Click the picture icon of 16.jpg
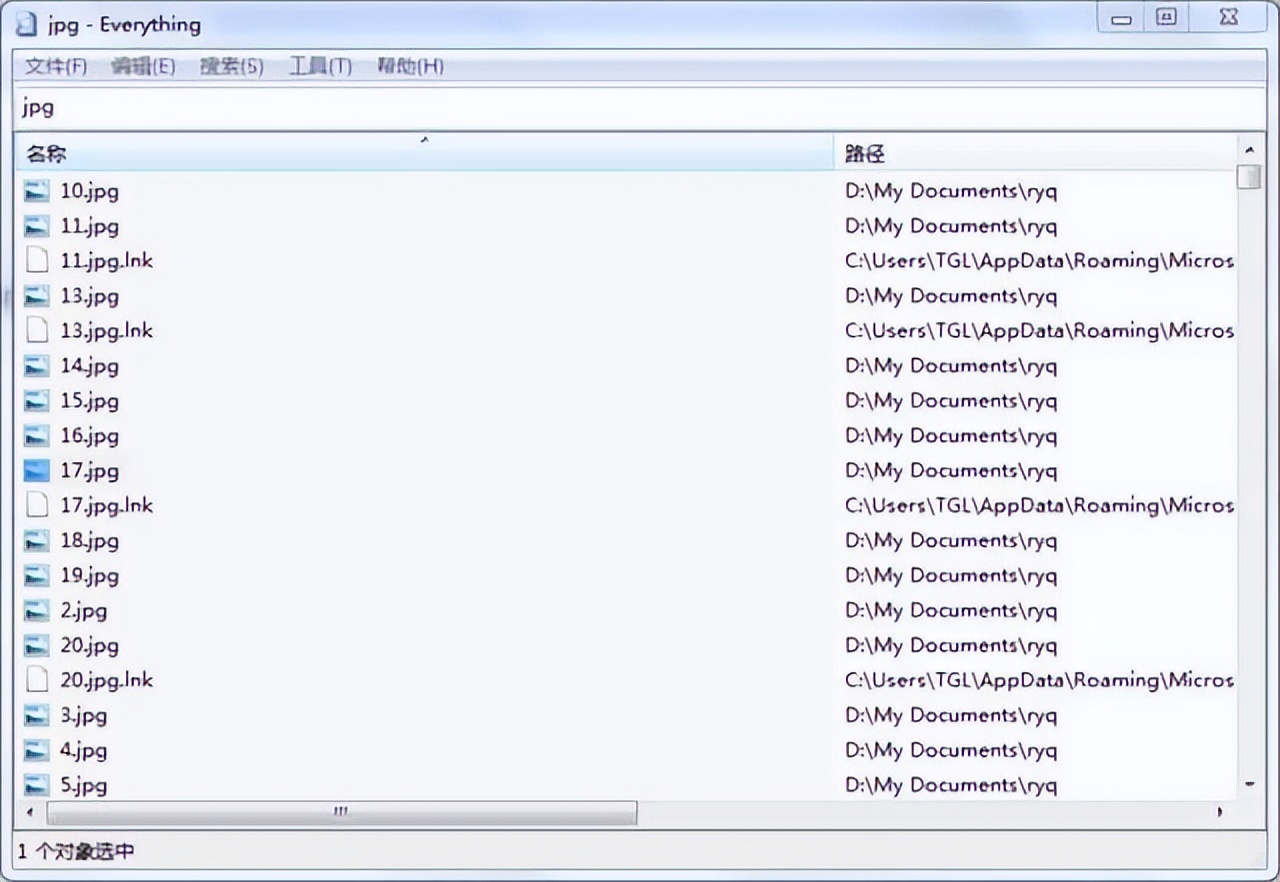Viewport: 1280px width, 882px height. [37, 436]
